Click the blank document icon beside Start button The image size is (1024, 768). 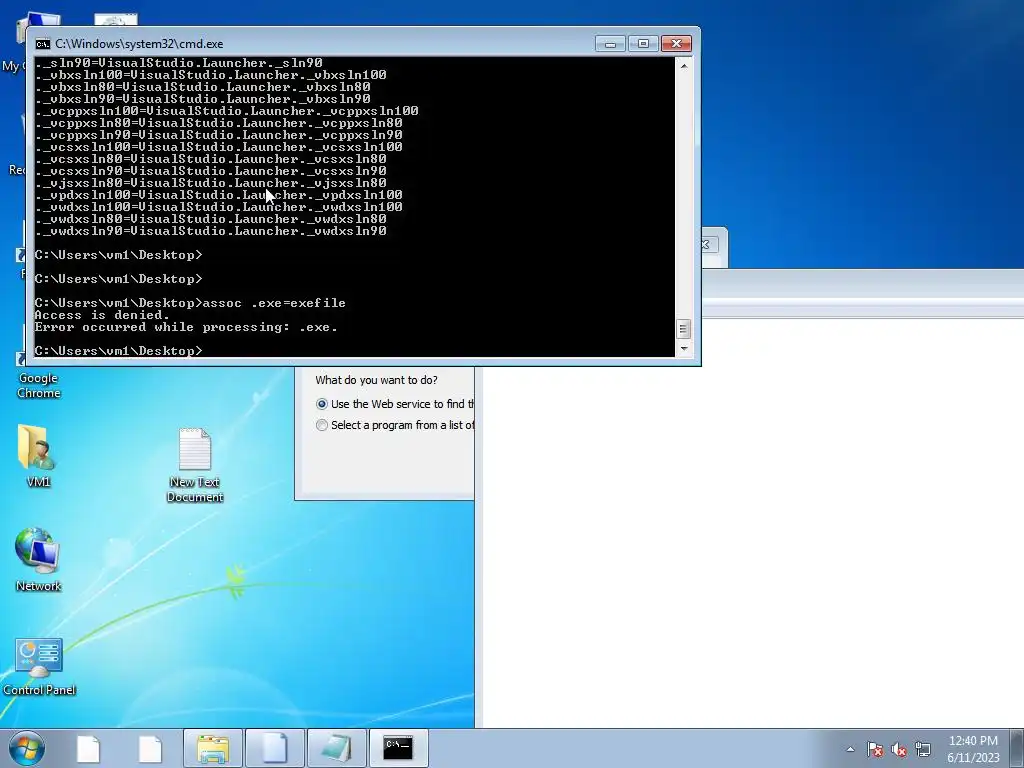(88, 748)
